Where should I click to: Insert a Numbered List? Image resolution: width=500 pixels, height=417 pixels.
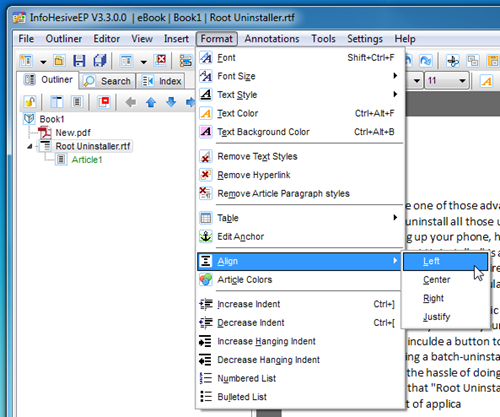coord(300,378)
